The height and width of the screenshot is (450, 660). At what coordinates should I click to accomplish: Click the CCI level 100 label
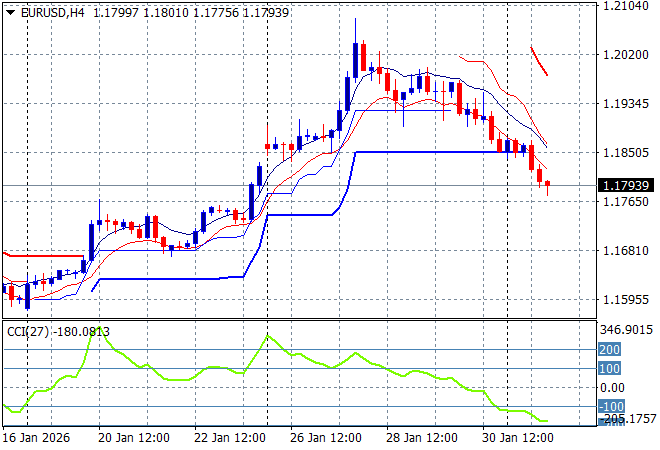[609, 369]
